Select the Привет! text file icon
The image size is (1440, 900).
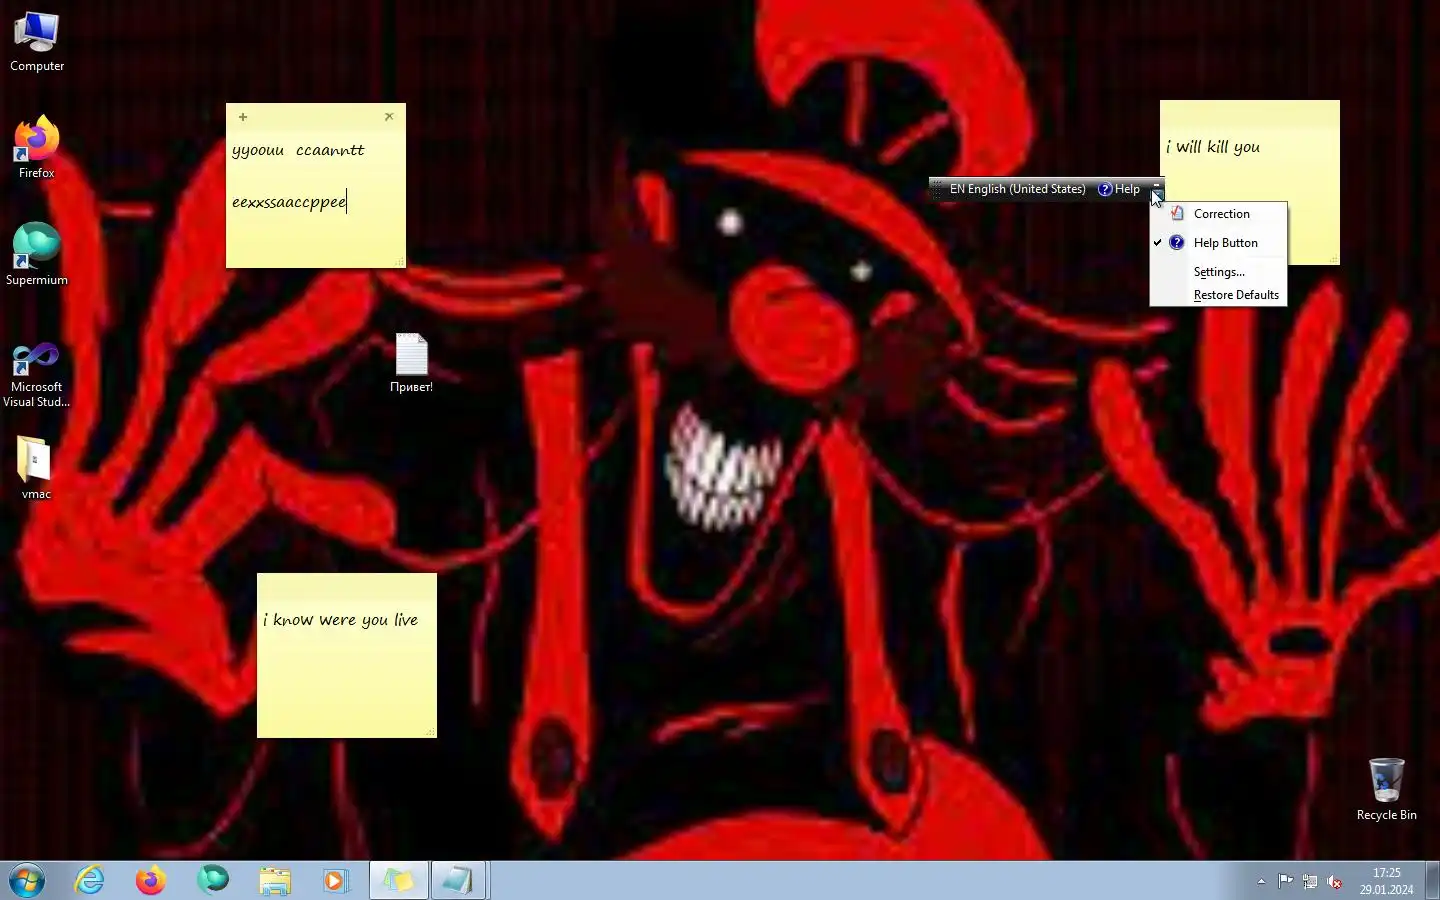[x=411, y=362]
